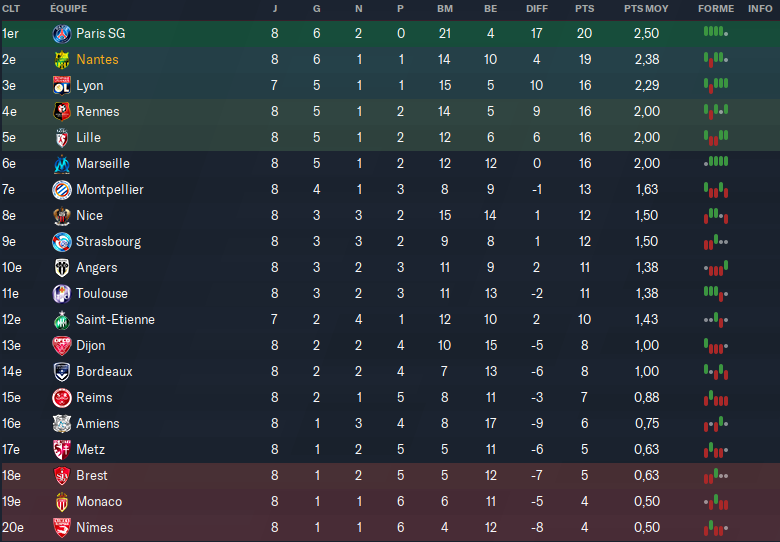Click the Monaco club crest
Screen dimensions: 780x542
pos(61,502)
